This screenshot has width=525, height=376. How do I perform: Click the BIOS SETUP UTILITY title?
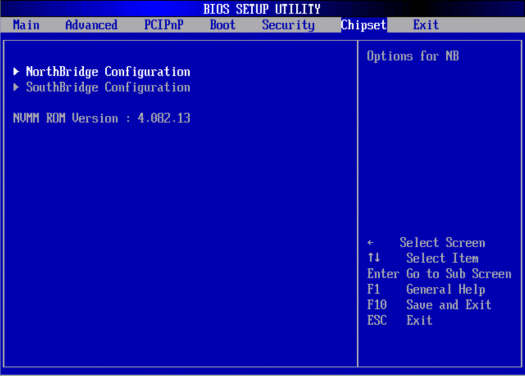pos(262,9)
